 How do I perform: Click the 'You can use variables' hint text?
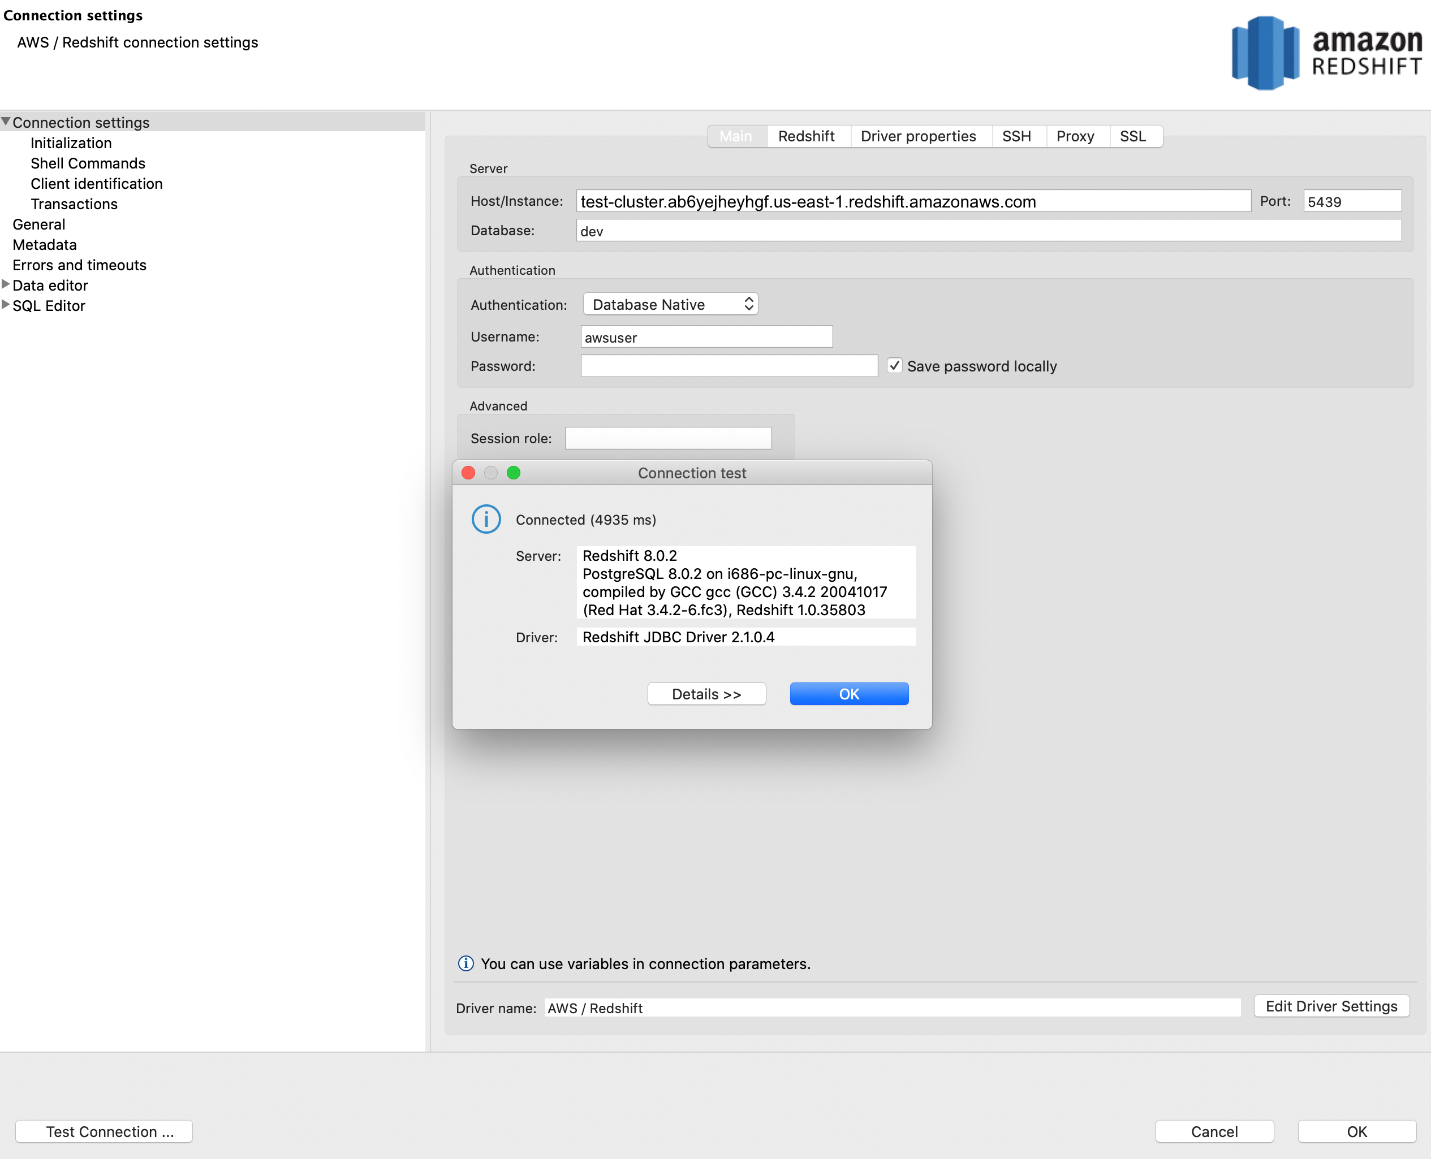coord(646,964)
